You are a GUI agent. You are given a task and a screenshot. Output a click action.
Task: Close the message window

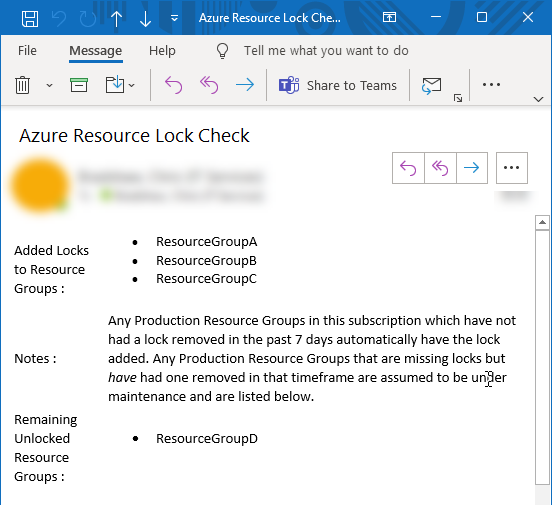[528, 17]
